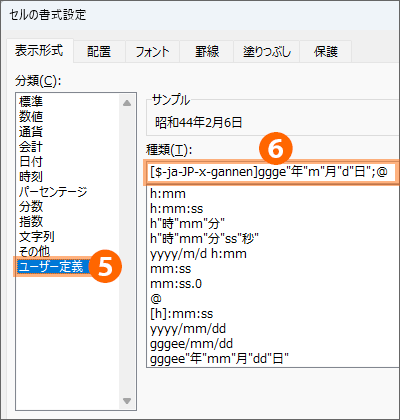Choose the 文字列 category

[37, 237]
